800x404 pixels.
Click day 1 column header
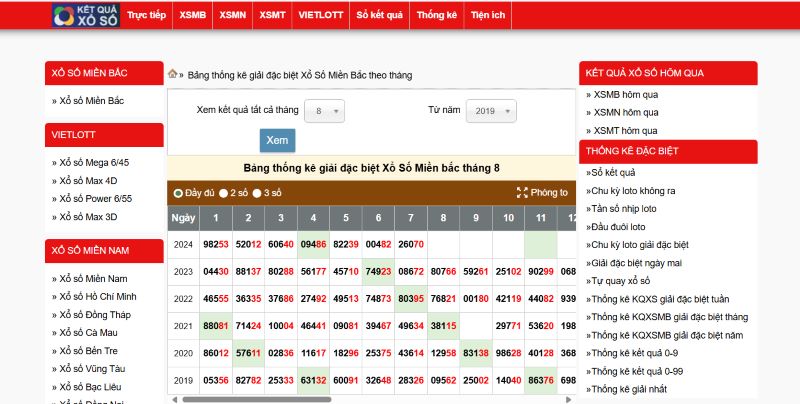[x=215, y=218]
